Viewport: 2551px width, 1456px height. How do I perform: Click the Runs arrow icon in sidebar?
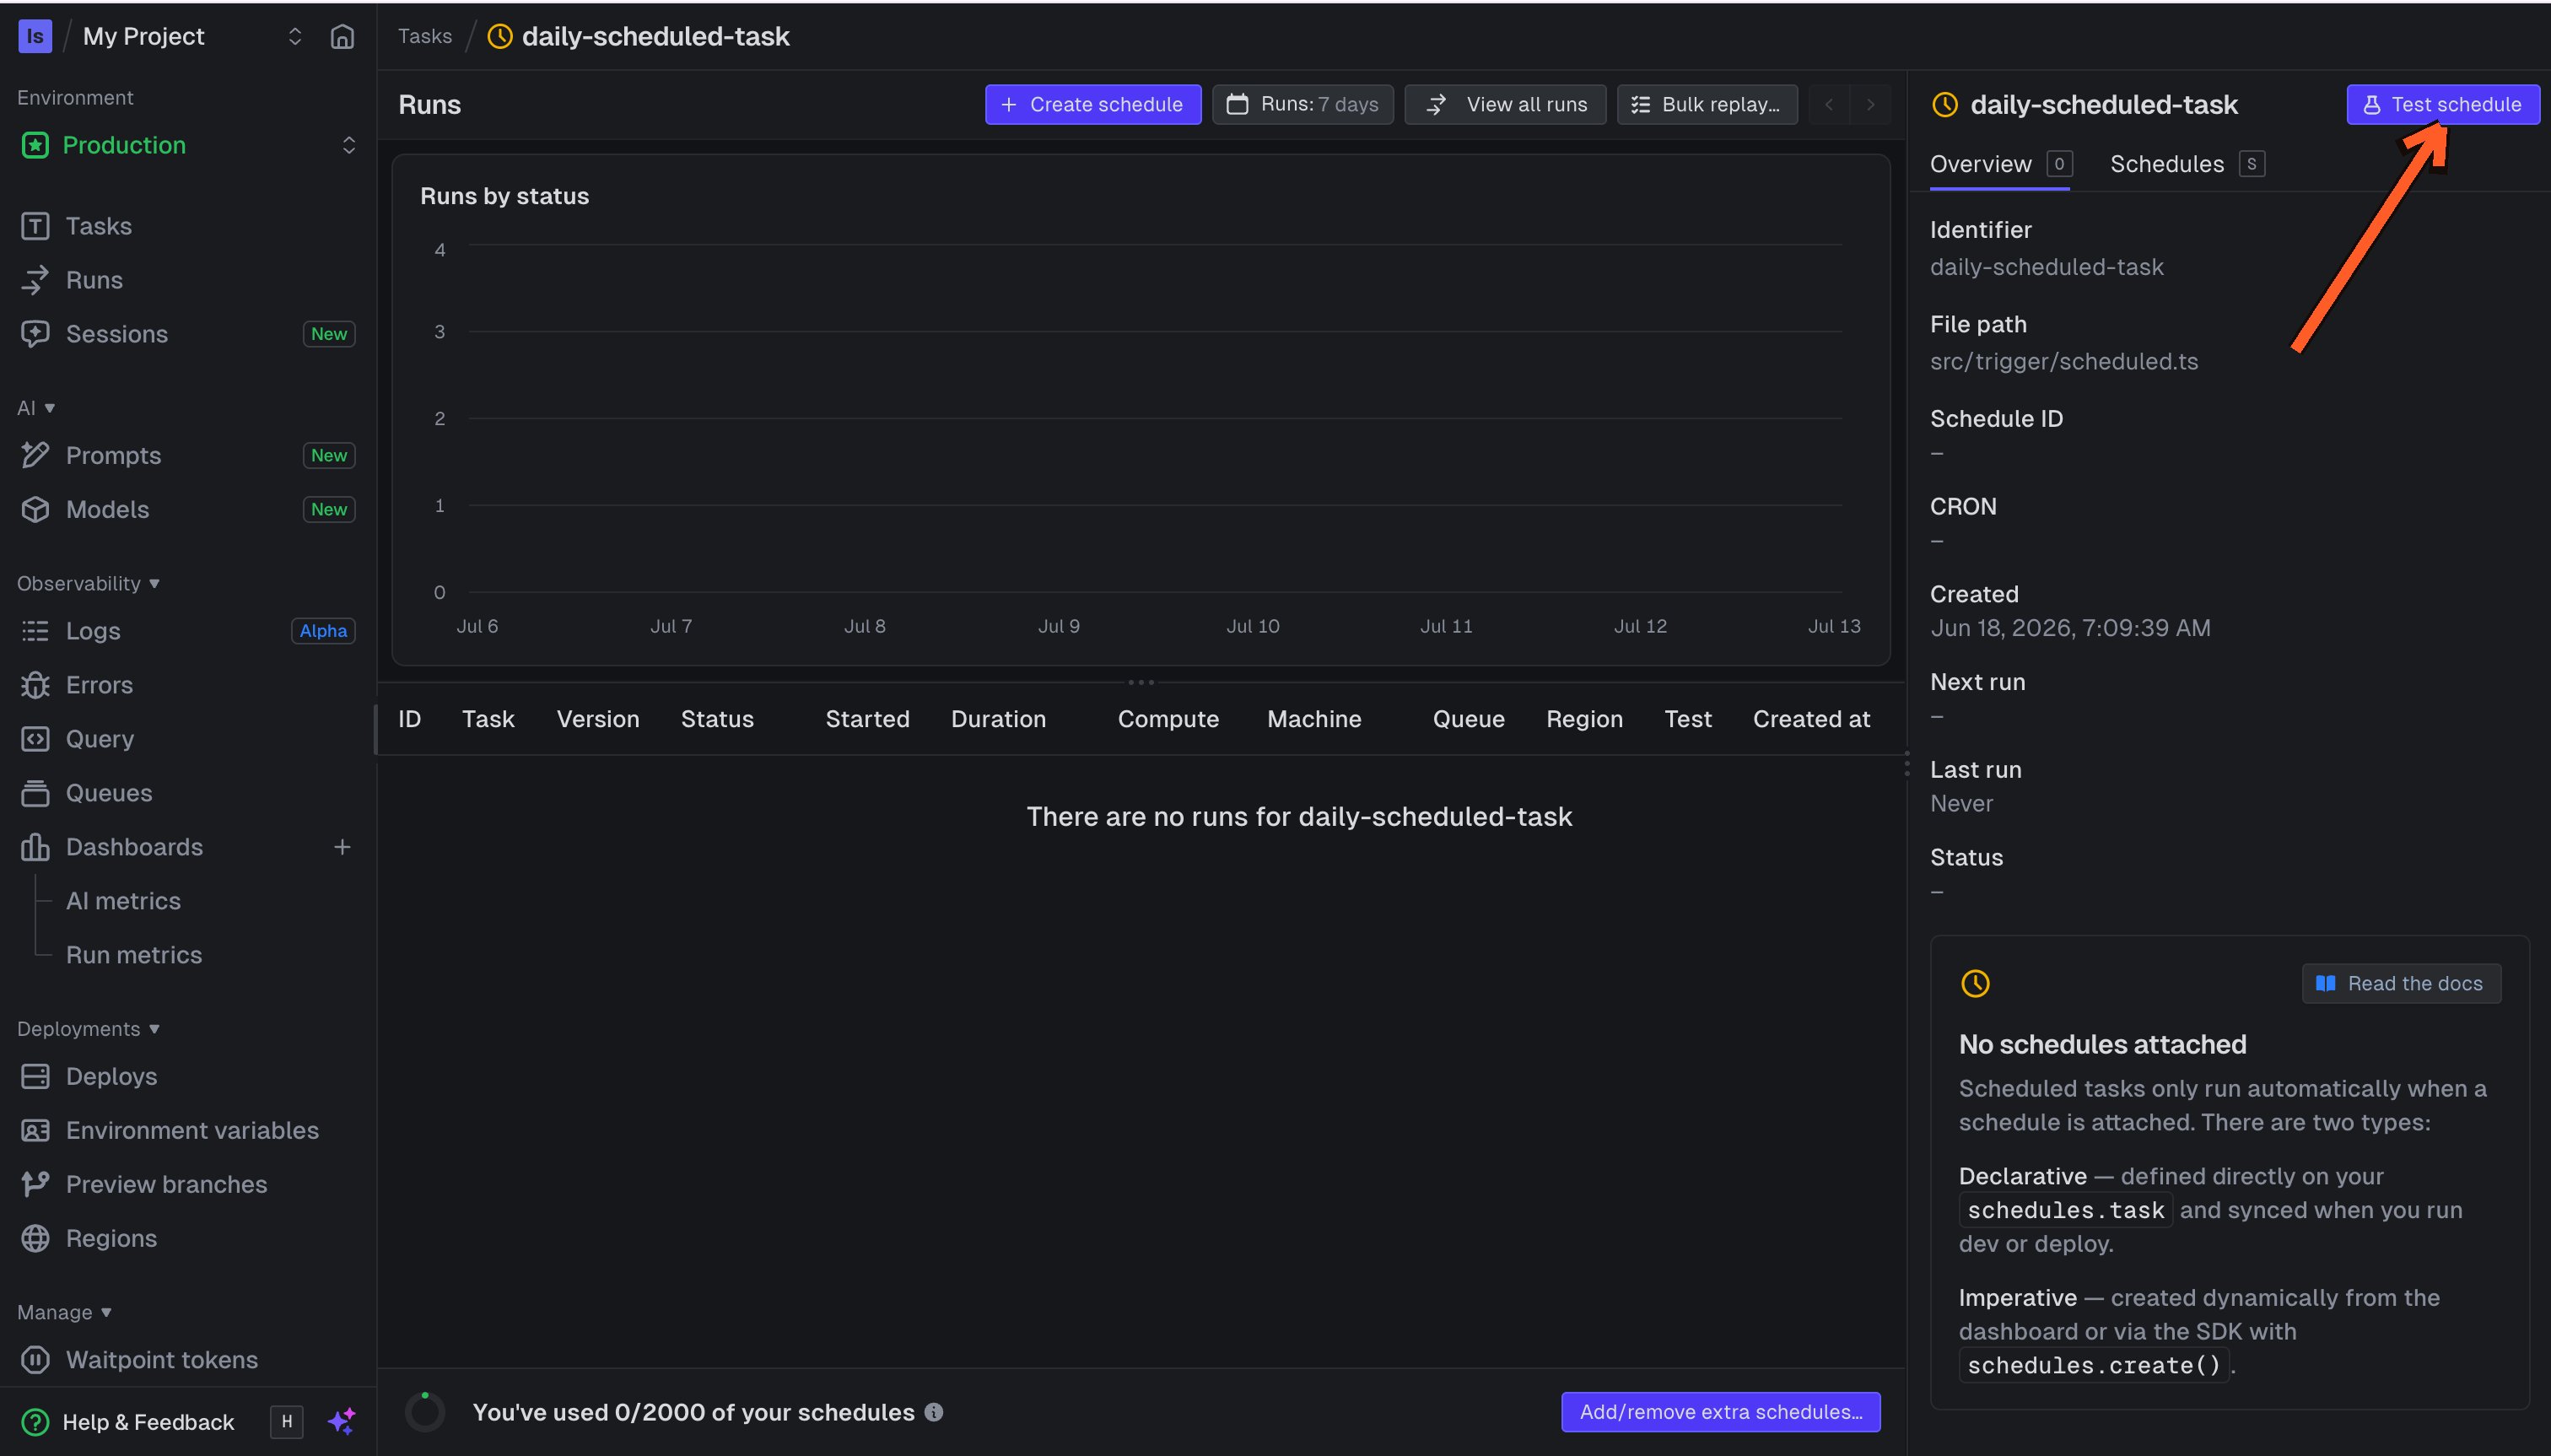[35, 280]
